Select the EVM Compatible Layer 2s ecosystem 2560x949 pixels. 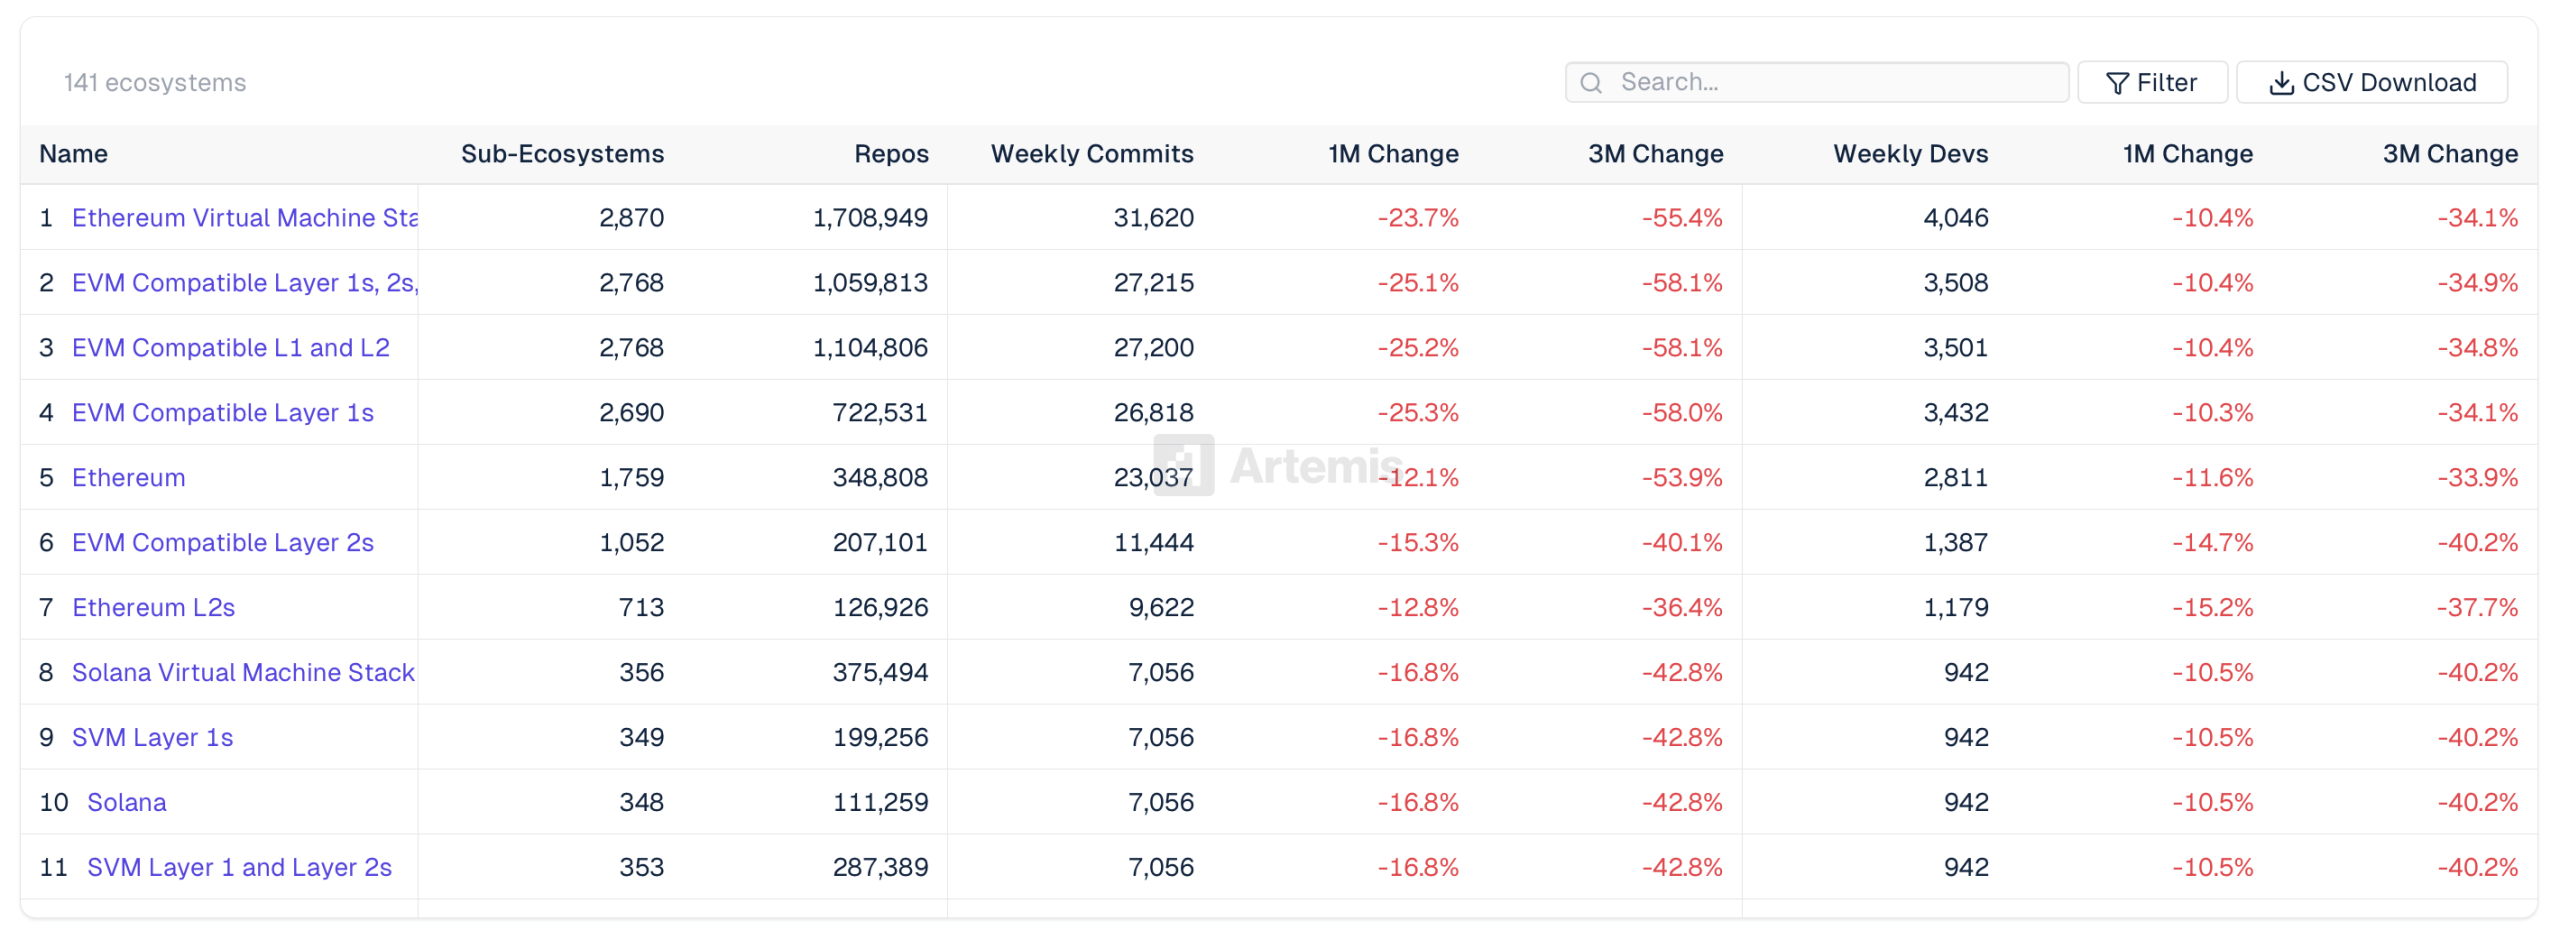pos(222,542)
